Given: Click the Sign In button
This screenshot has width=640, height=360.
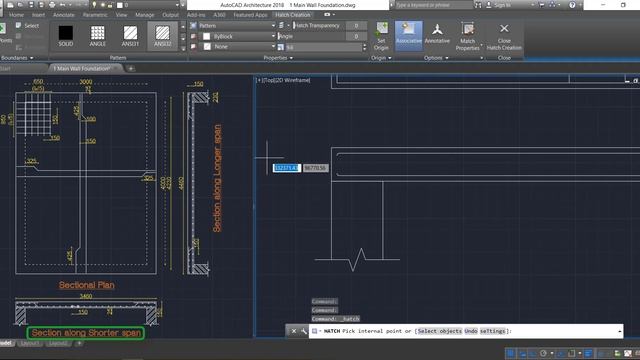Looking at the screenshot, I should click(x=500, y=5).
